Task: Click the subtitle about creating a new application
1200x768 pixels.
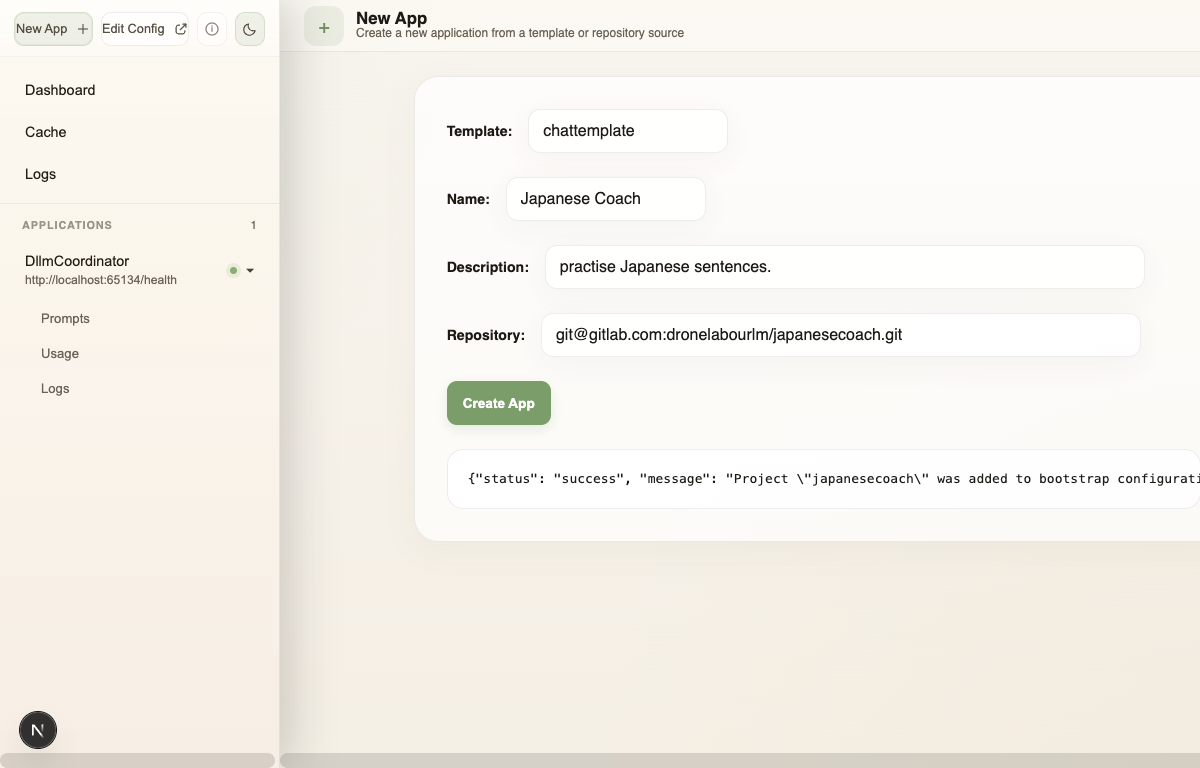Action: click(x=520, y=33)
